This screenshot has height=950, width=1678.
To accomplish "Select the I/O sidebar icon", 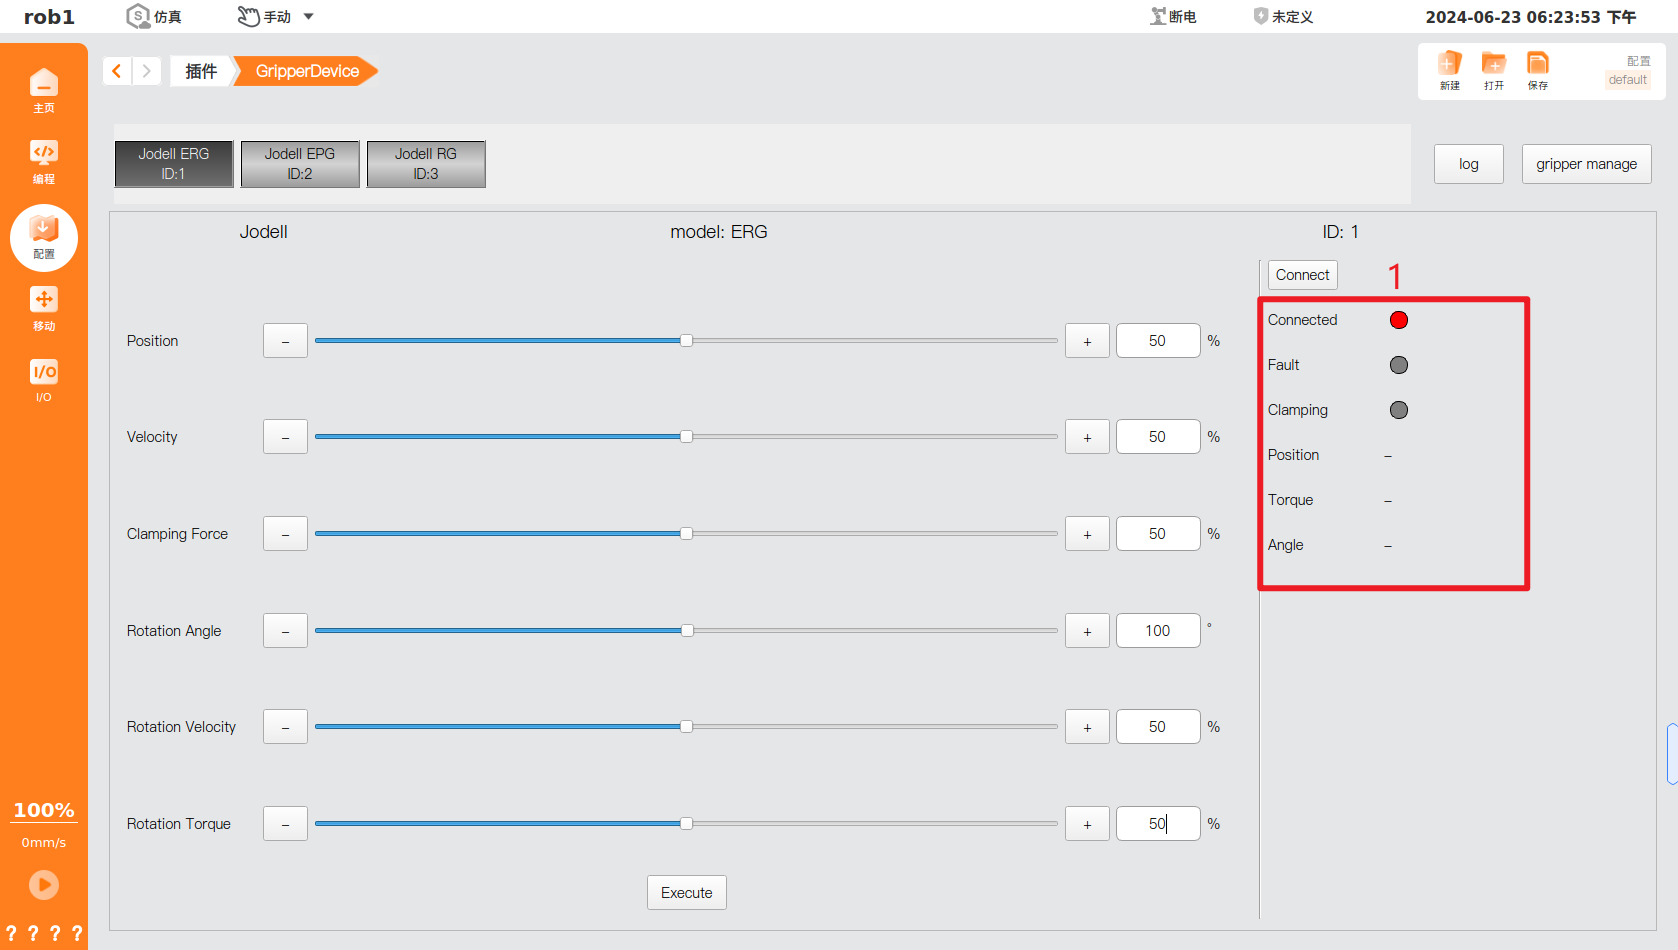I will [44, 380].
